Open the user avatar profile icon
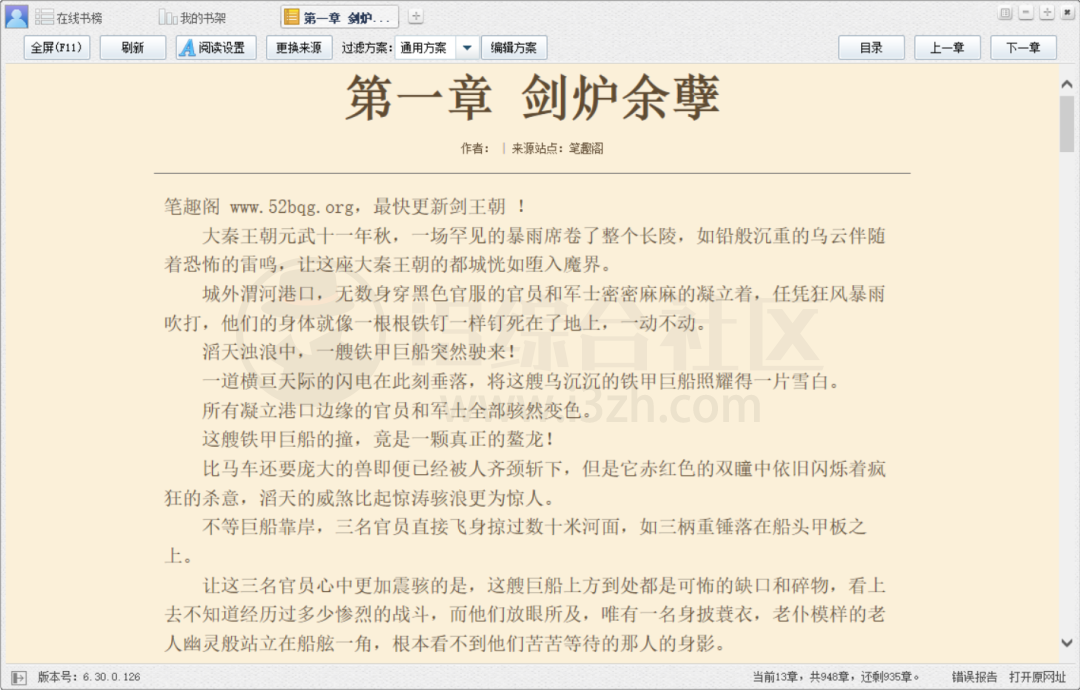 [x=17, y=17]
